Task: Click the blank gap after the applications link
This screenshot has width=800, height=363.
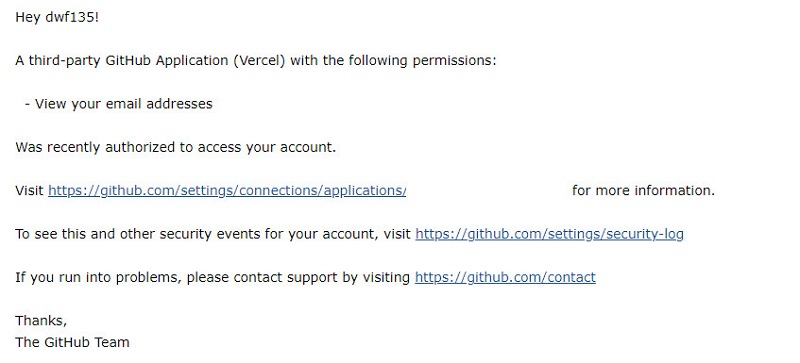Action: (x=489, y=191)
